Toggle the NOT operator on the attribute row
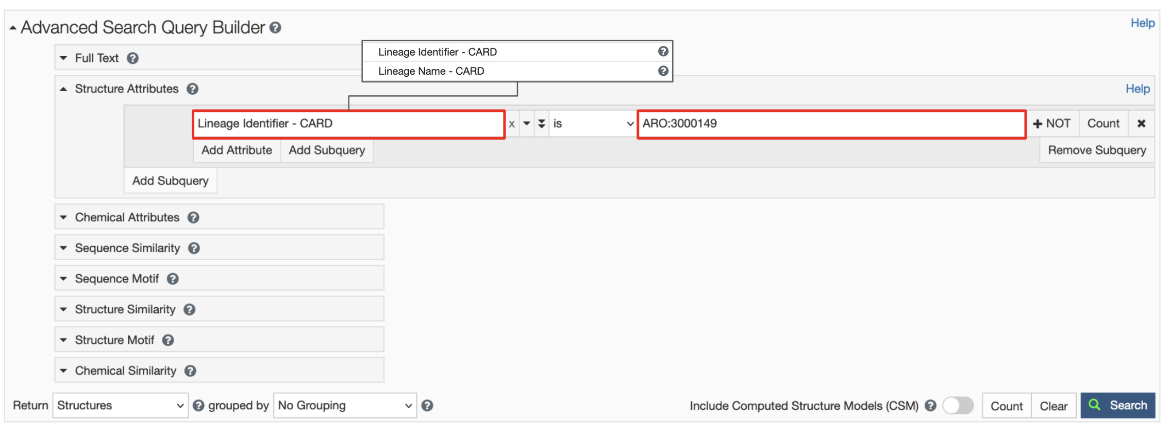Image resolution: width=1170 pixels, height=436 pixels. 1052,124
